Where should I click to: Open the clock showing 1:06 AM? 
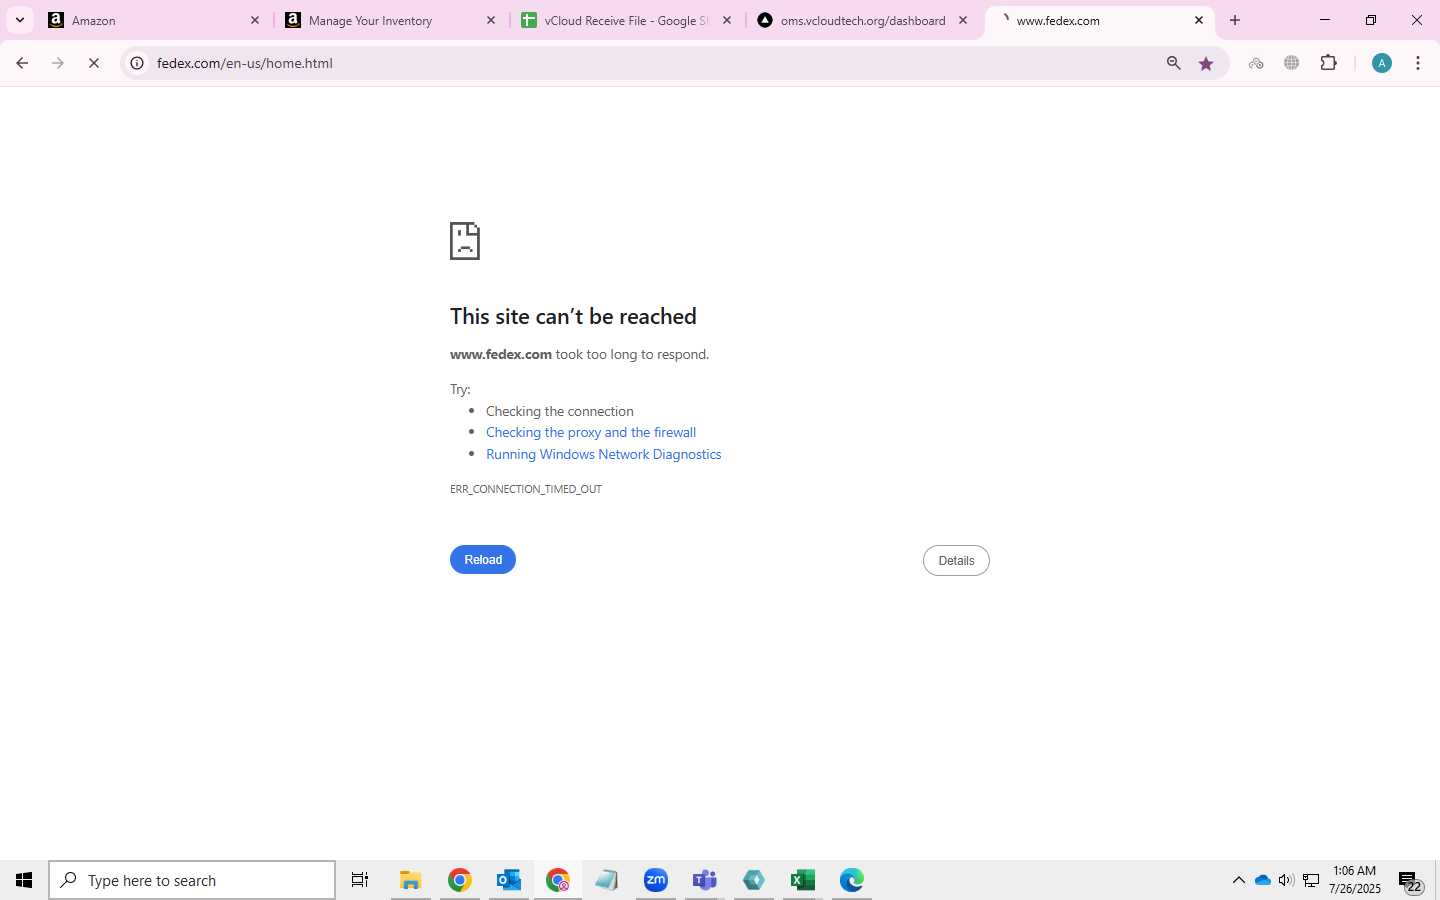(1355, 880)
